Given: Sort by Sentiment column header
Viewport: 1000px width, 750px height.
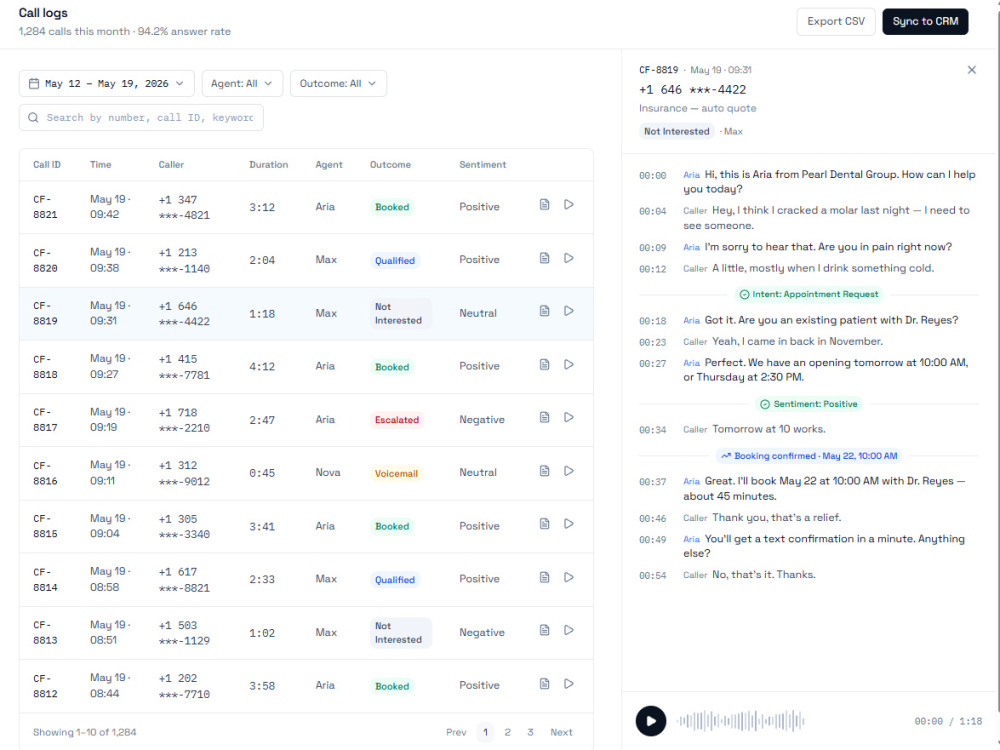Looking at the screenshot, I should [483, 165].
